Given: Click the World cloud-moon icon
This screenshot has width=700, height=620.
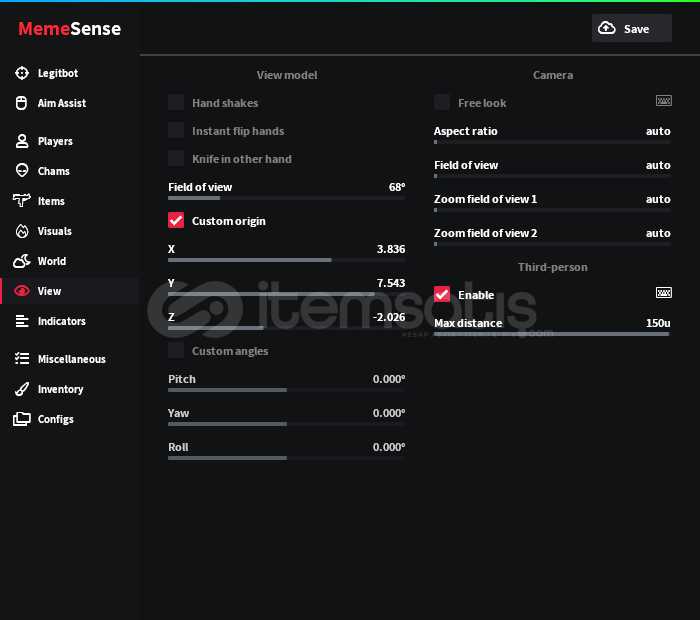Looking at the screenshot, I should (x=21, y=261).
